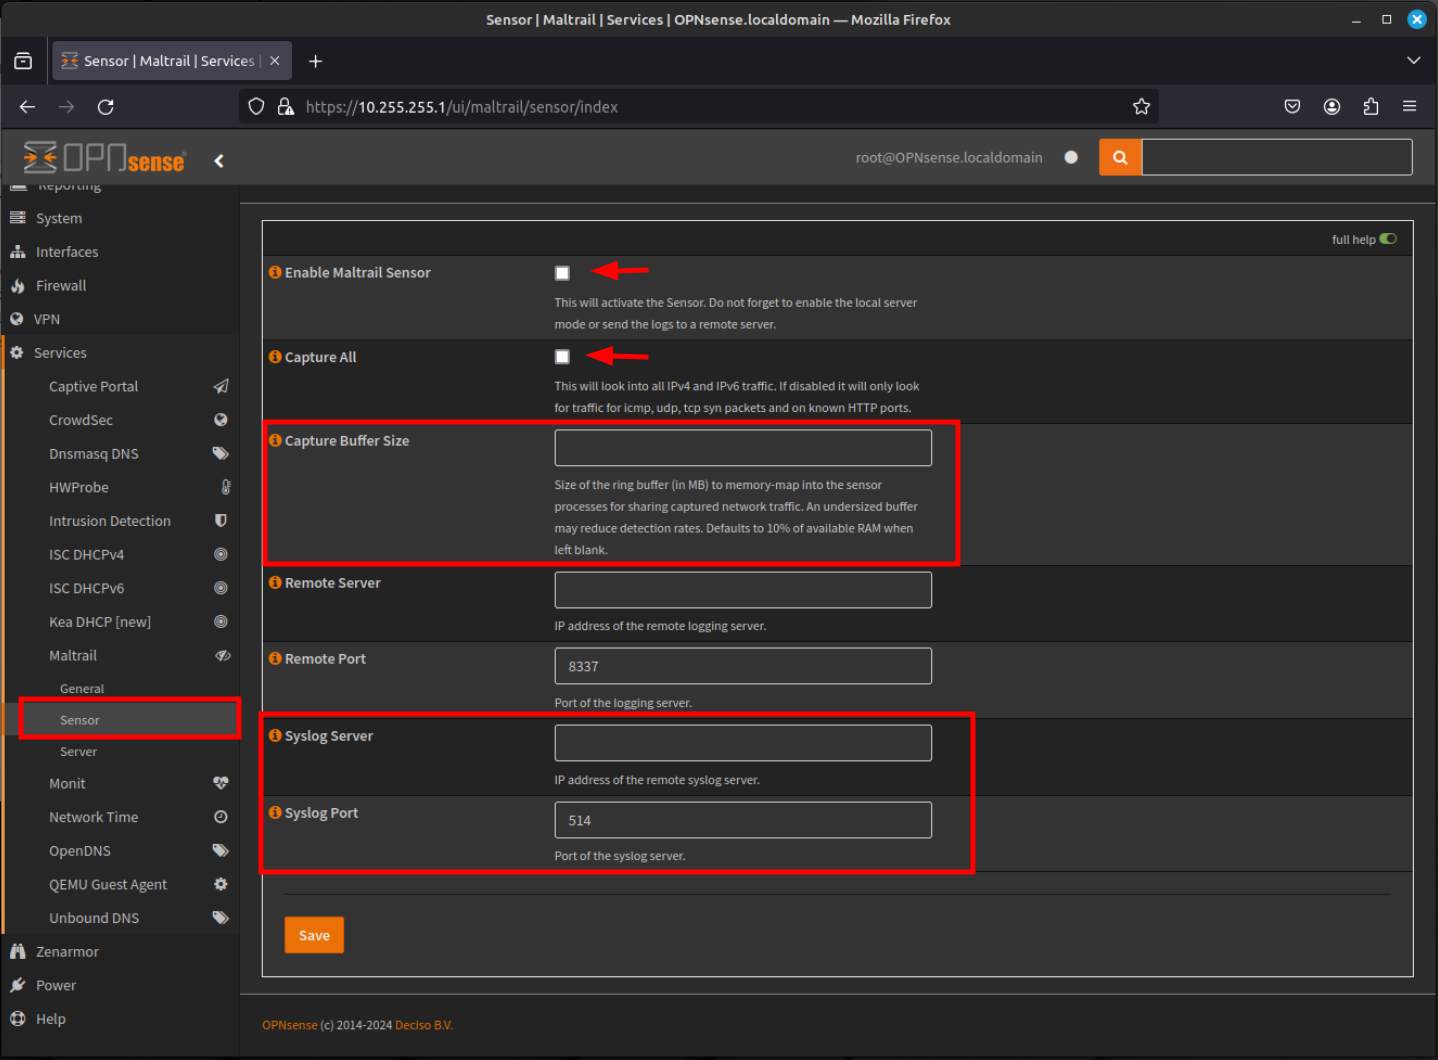
Task: Open the Firefox hamburger menu
Action: point(1410,107)
